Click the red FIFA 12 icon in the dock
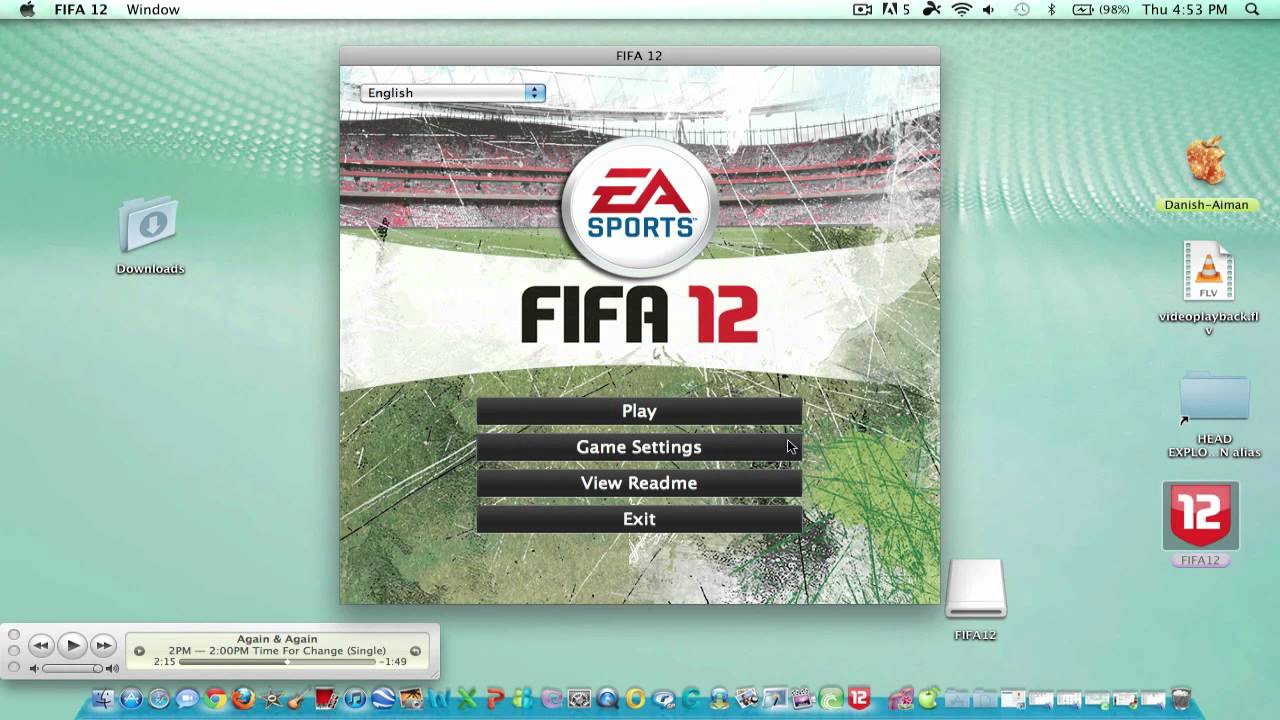Viewport: 1280px width, 720px height. pos(859,697)
